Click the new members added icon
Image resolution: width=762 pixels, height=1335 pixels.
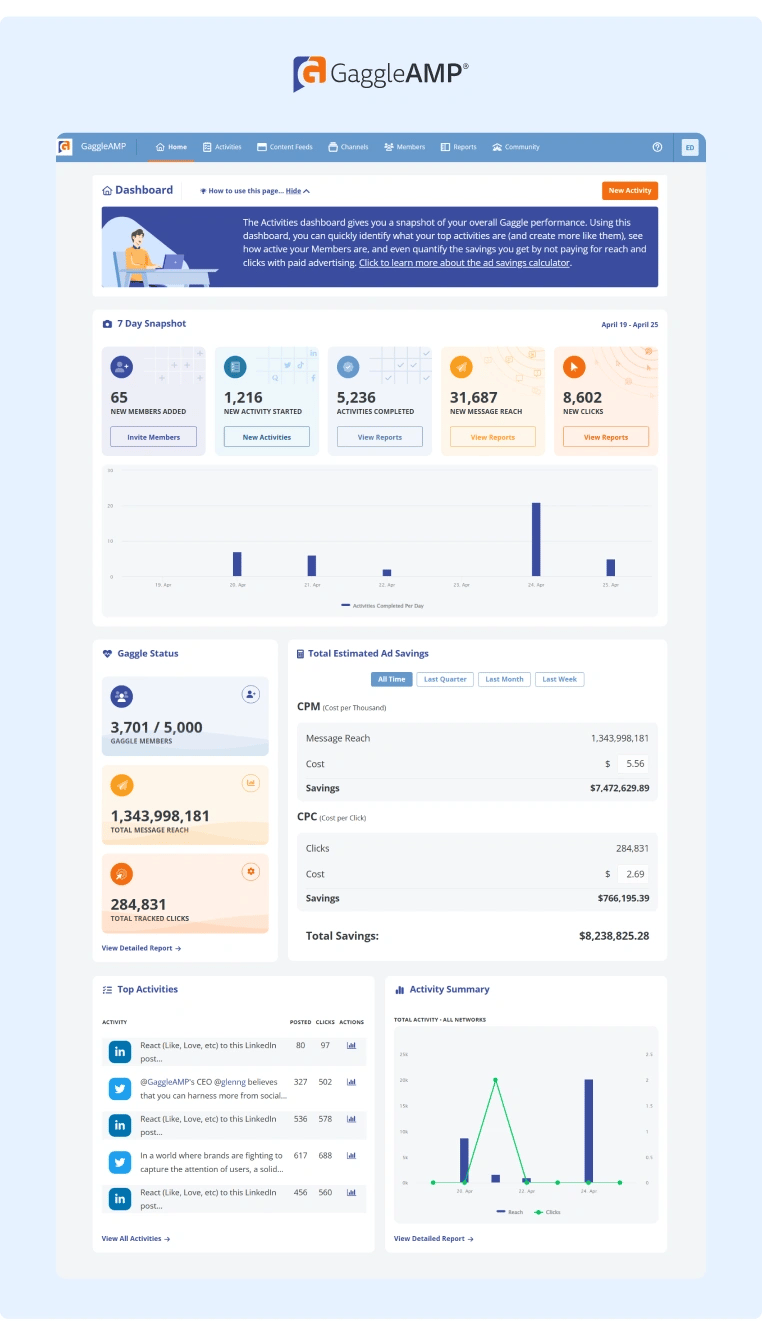[121, 367]
